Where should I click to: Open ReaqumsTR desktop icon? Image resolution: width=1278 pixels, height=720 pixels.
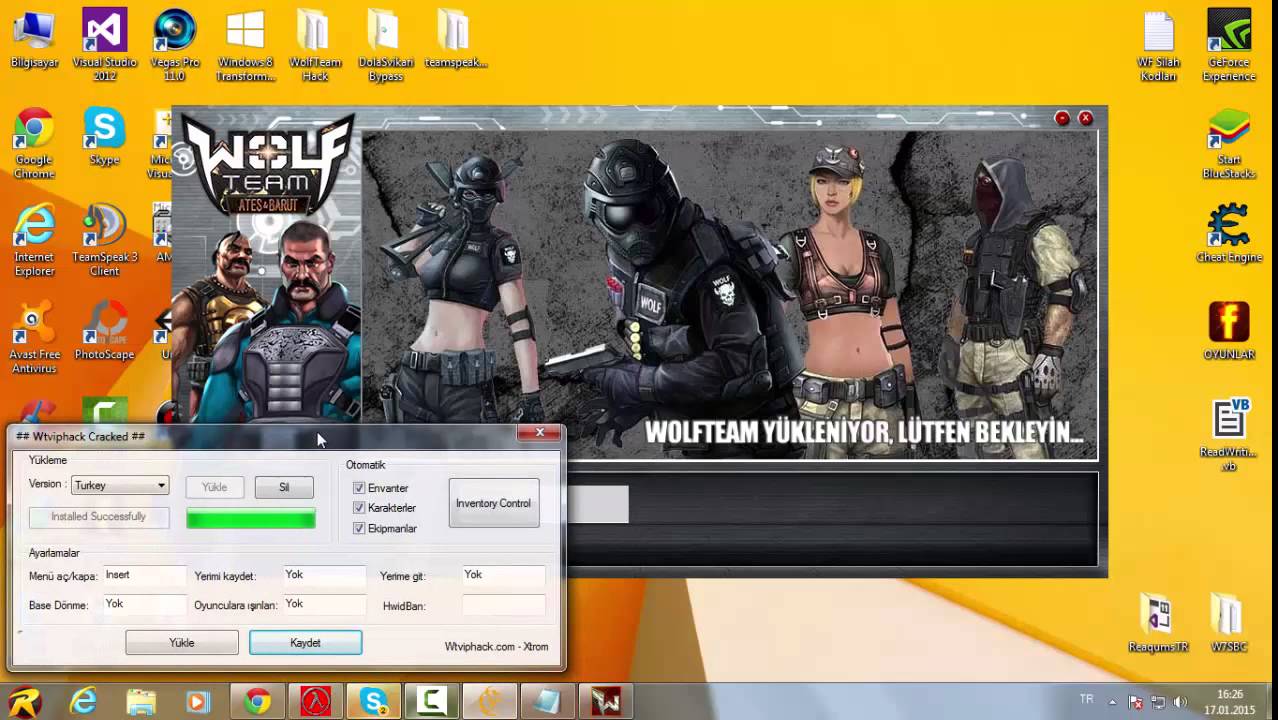pyautogui.click(x=1158, y=624)
